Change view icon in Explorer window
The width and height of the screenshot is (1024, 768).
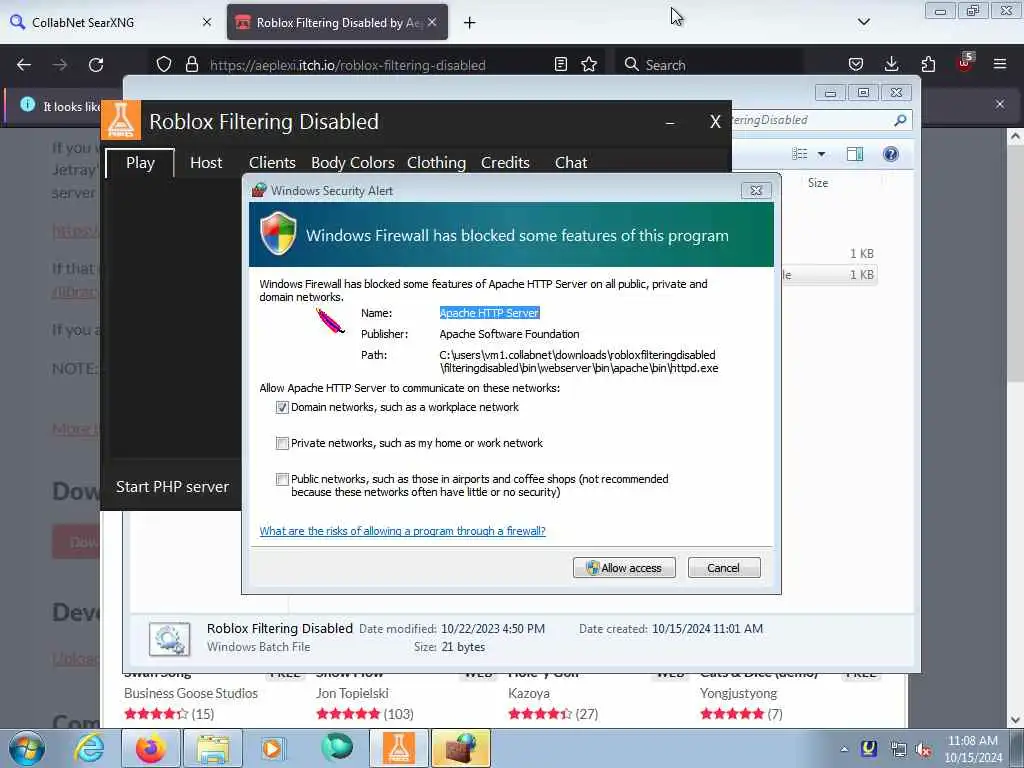799,154
